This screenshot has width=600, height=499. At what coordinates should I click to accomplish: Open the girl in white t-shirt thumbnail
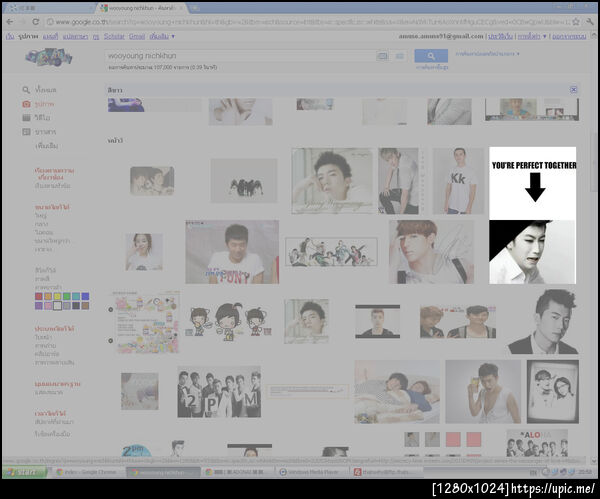click(144, 252)
